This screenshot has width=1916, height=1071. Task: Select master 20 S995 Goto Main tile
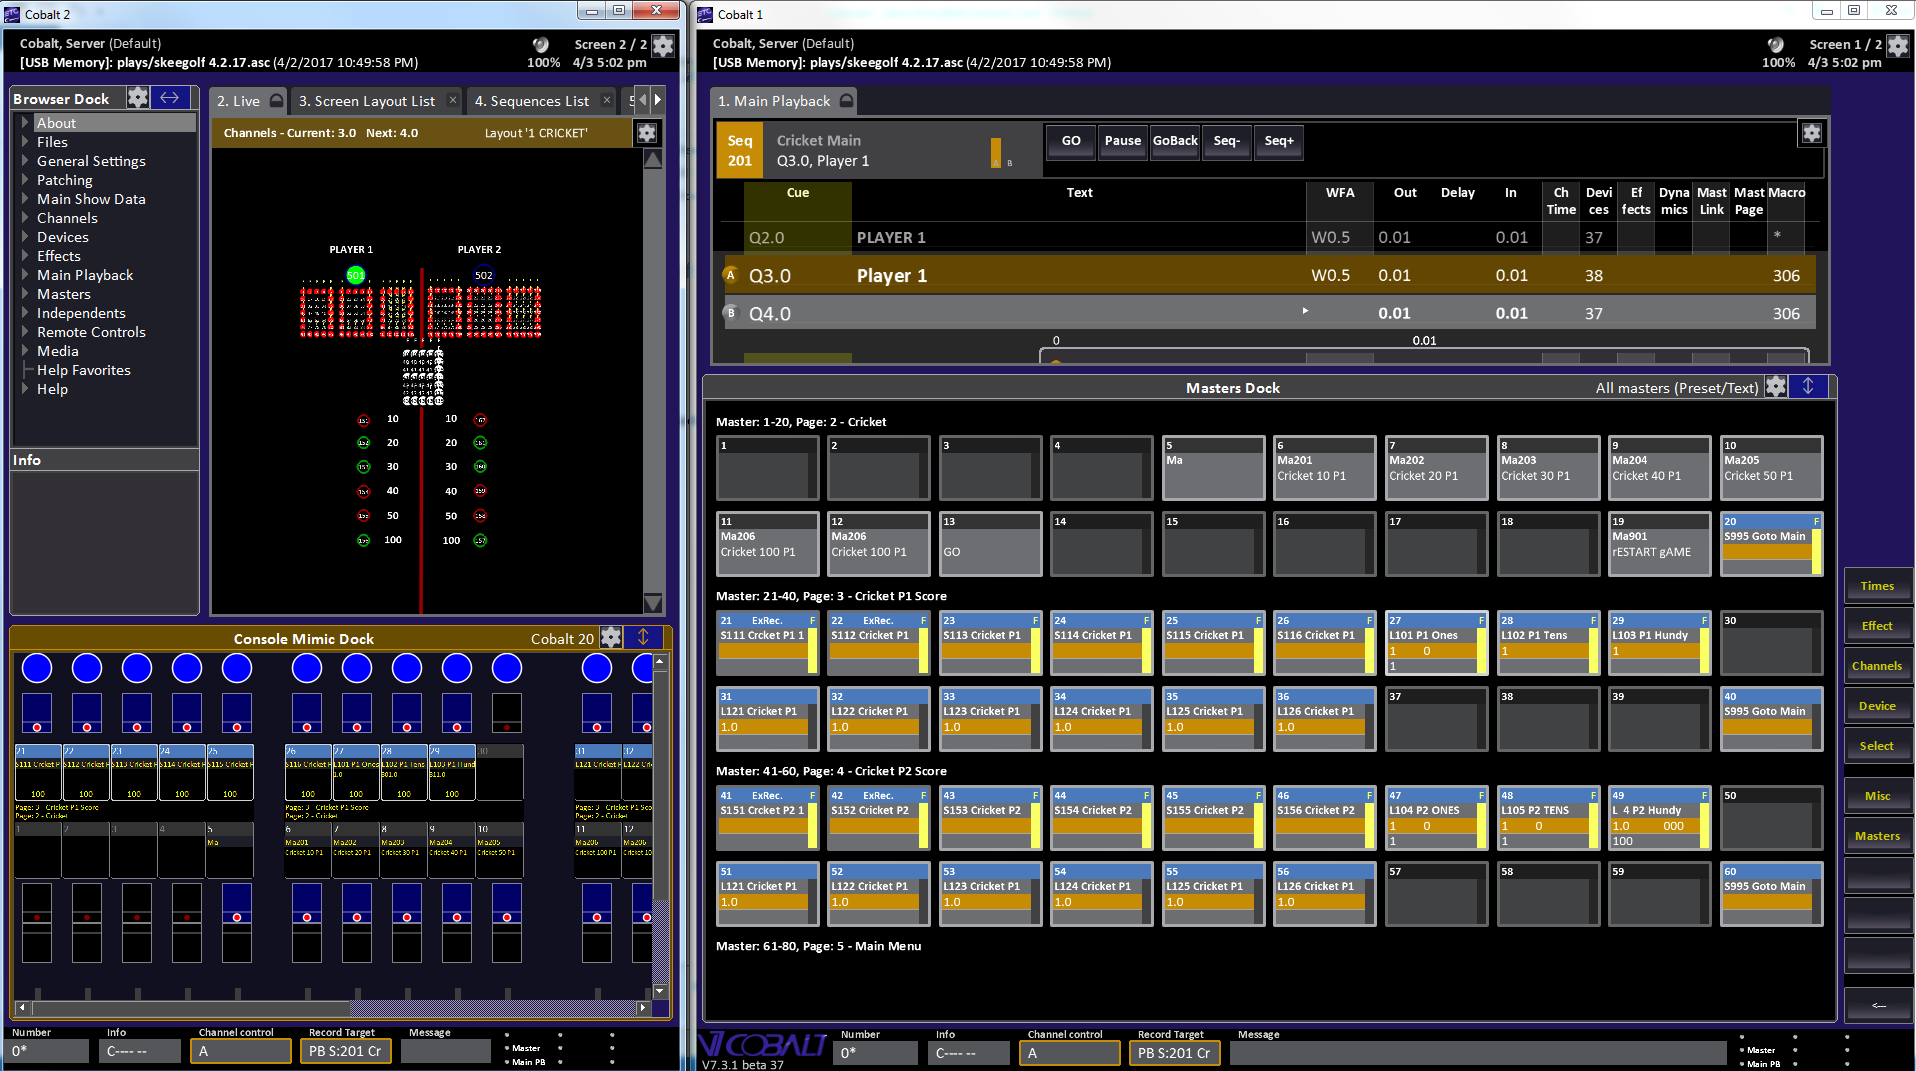(1771, 544)
